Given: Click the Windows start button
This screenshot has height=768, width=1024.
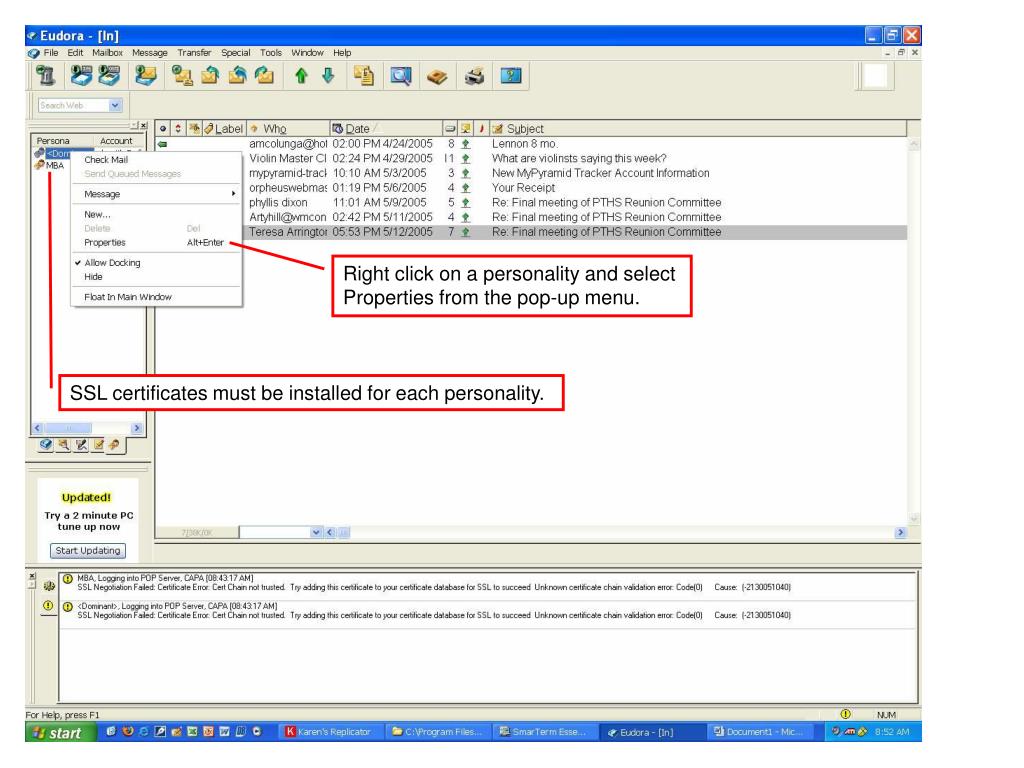Looking at the screenshot, I should pos(59,733).
